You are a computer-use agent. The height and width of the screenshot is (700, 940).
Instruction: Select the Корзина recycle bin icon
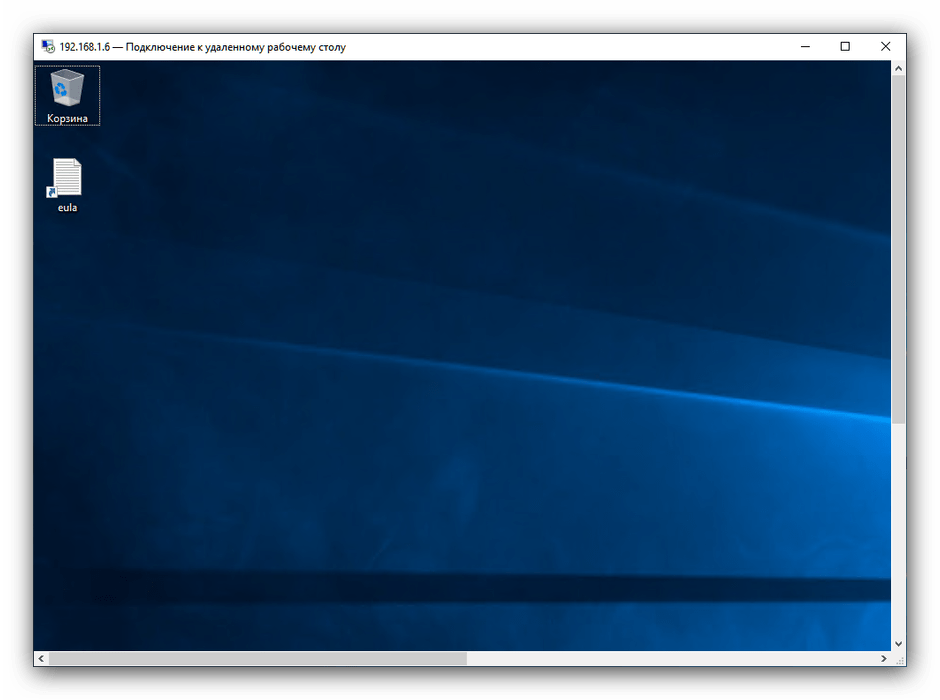point(67,88)
